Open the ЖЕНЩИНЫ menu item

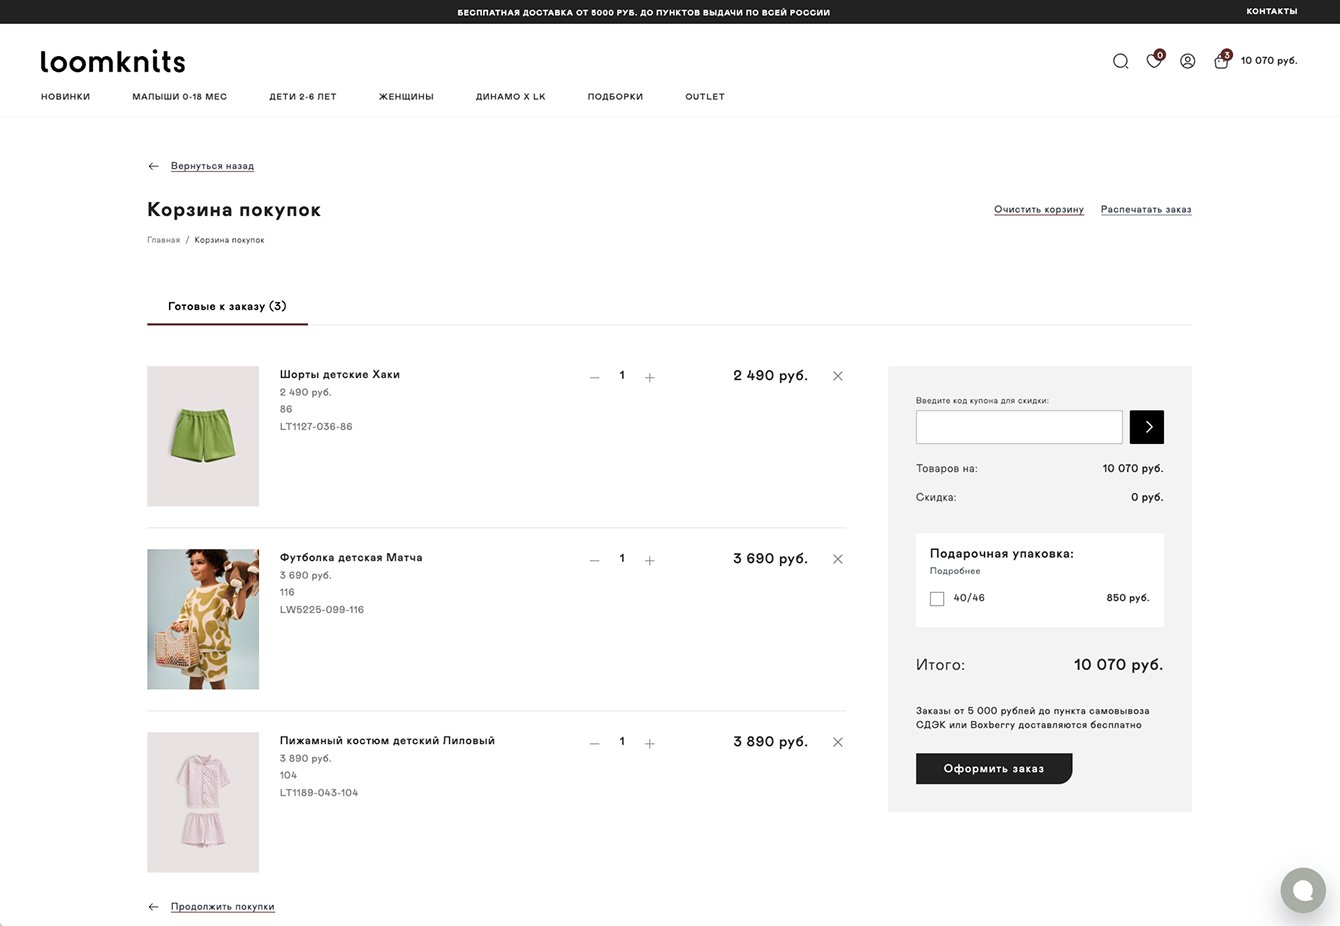click(406, 97)
